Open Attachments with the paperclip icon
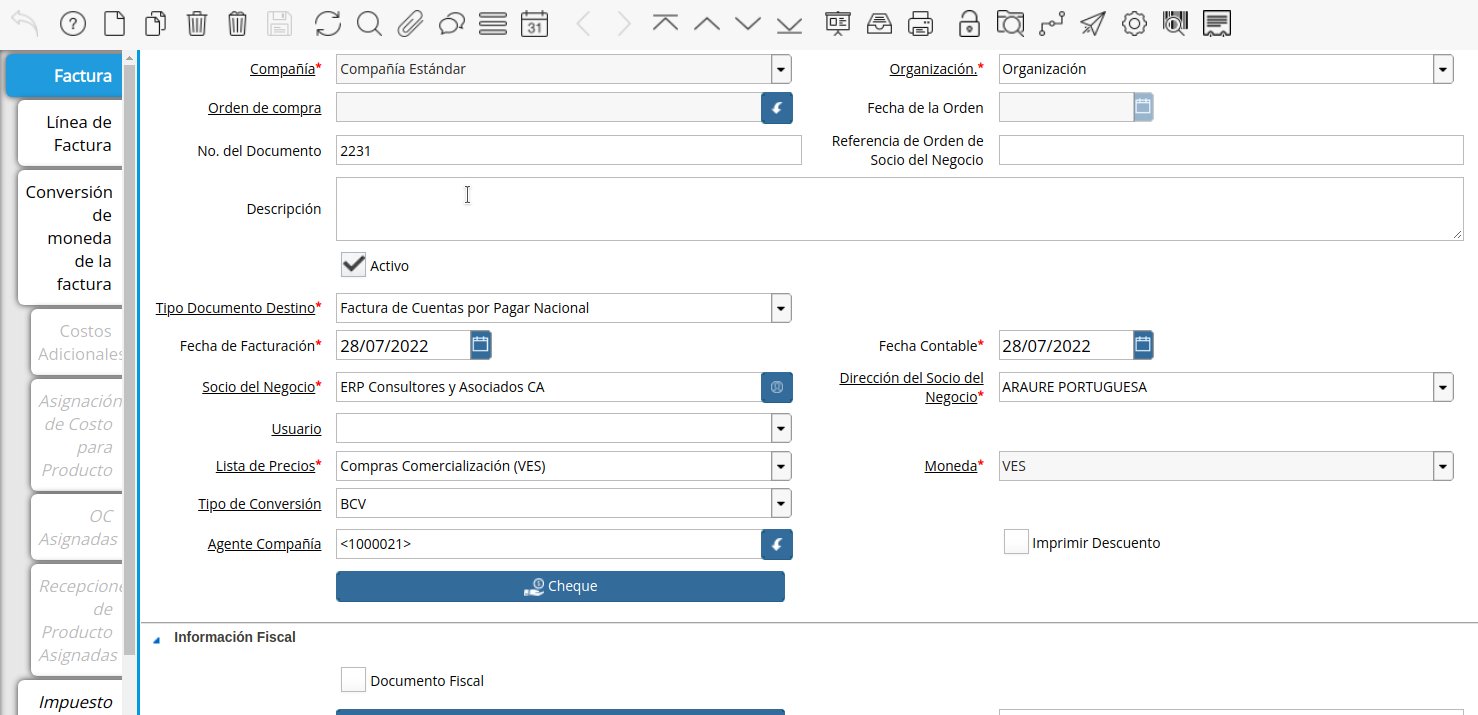1478x715 pixels. coord(410,24)
